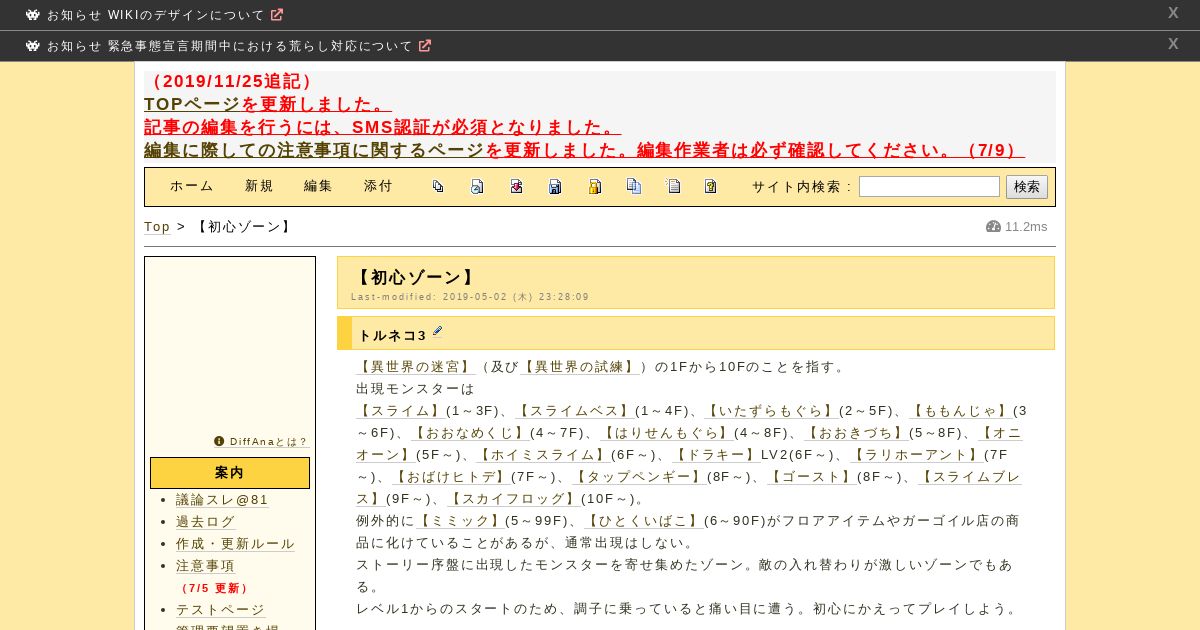Open the 【ひとくいばこ】 monster link

pos(643,521)
